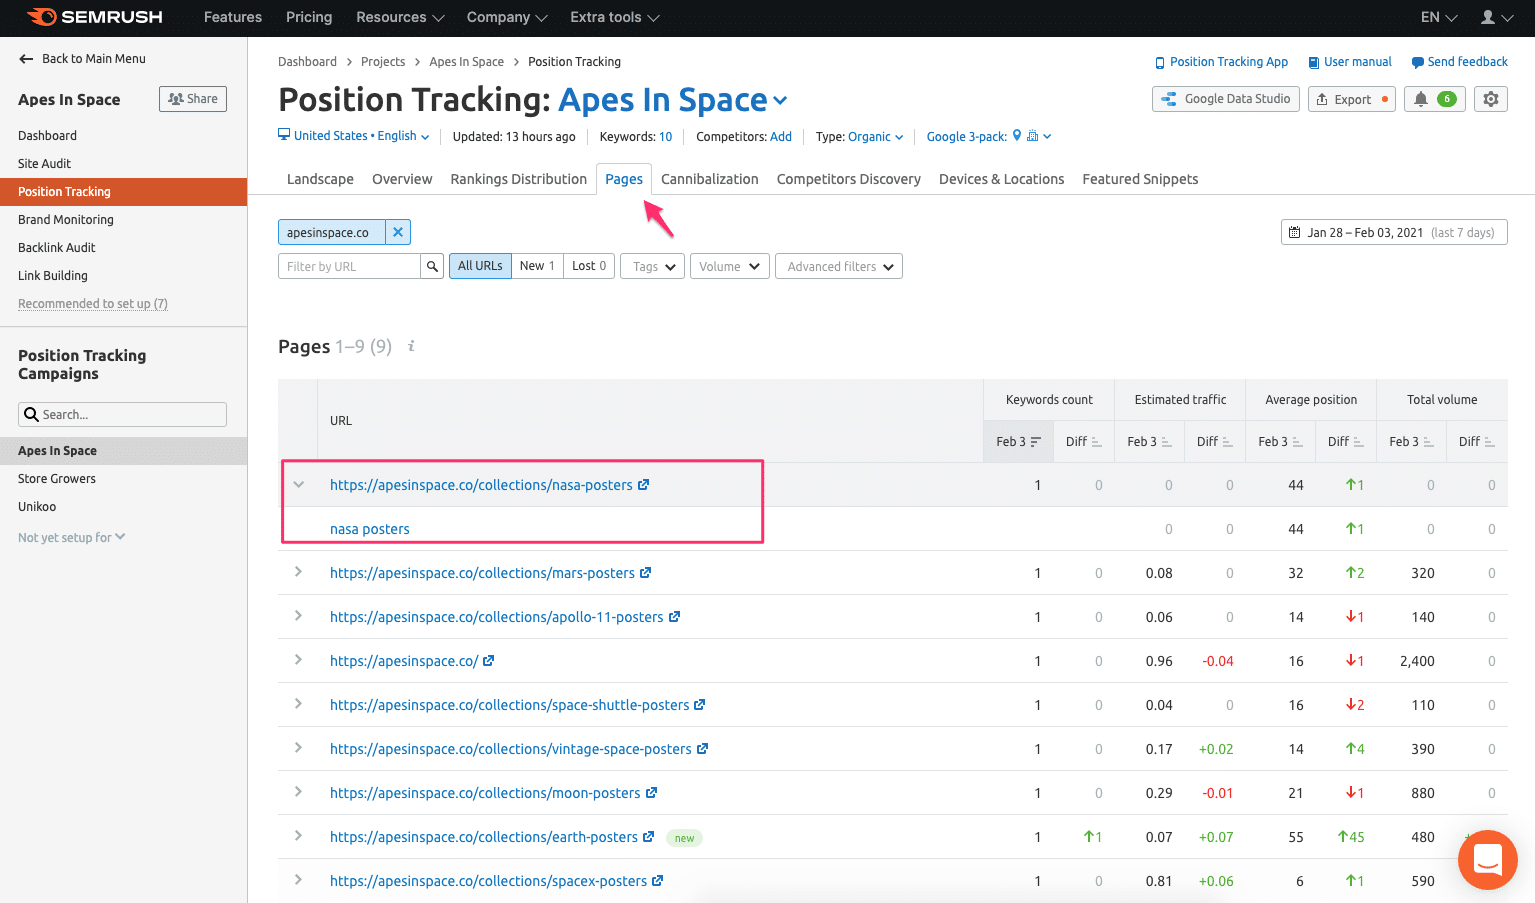Open the Extra tools menu
The width and height of the screenshot is (1535, 903).
click(615, 17)
